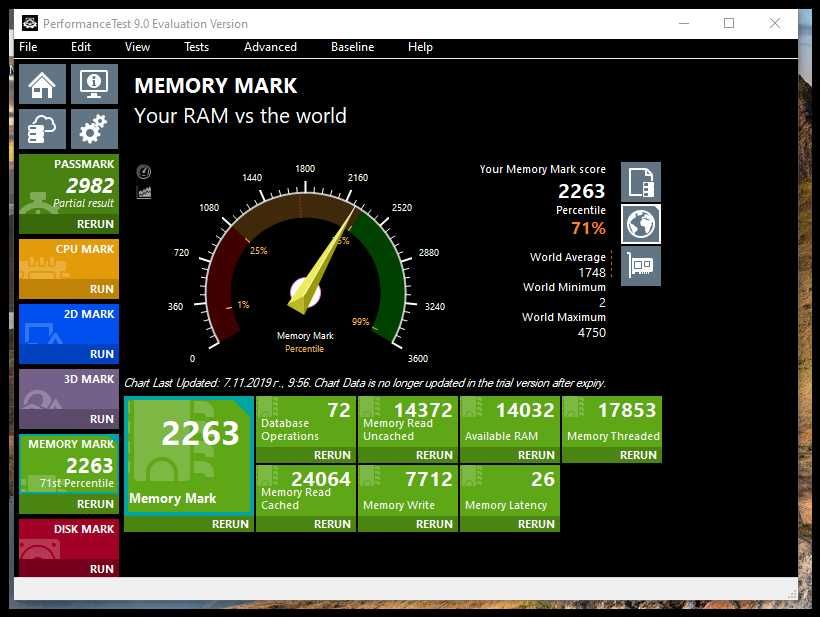Select the gauge chart view icon
The height and width of the screenshot is (617, 820).
pos(144,172)
